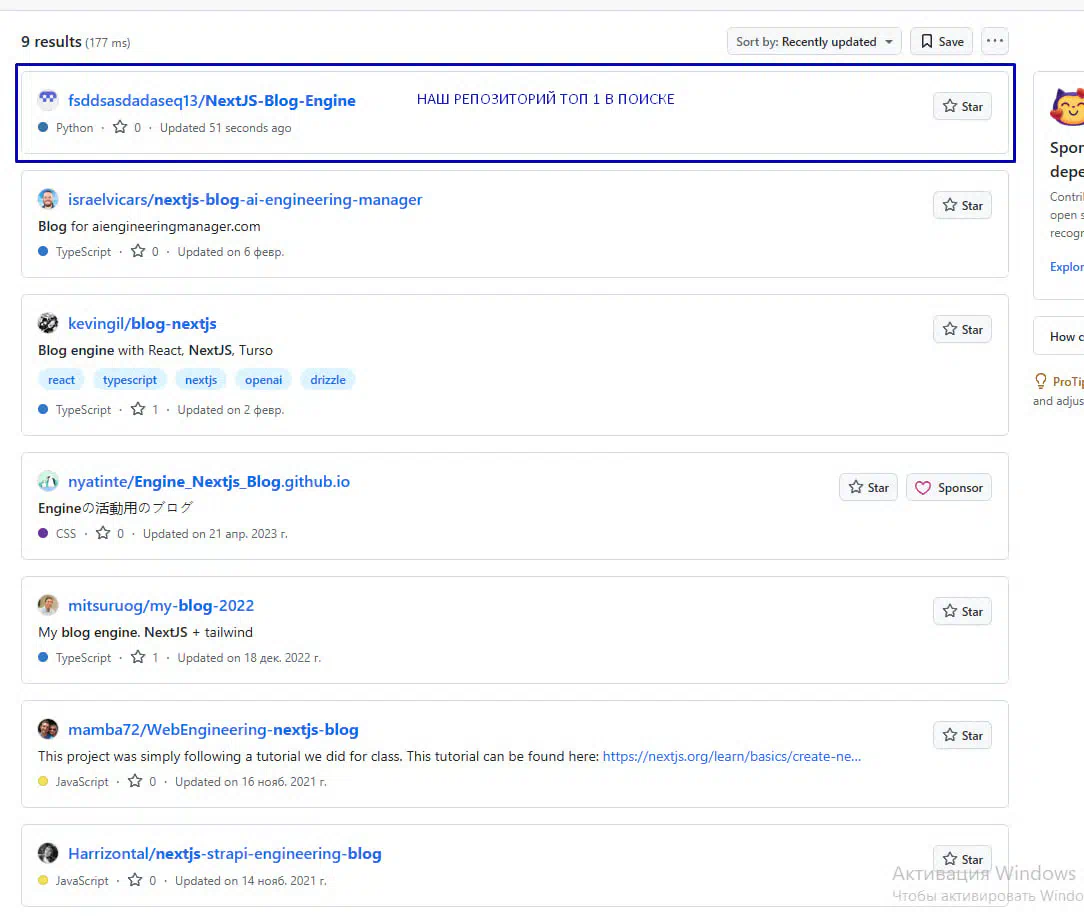Click star count of mamba72 repository
1084x916 pixels.
[x=142, y=782]
